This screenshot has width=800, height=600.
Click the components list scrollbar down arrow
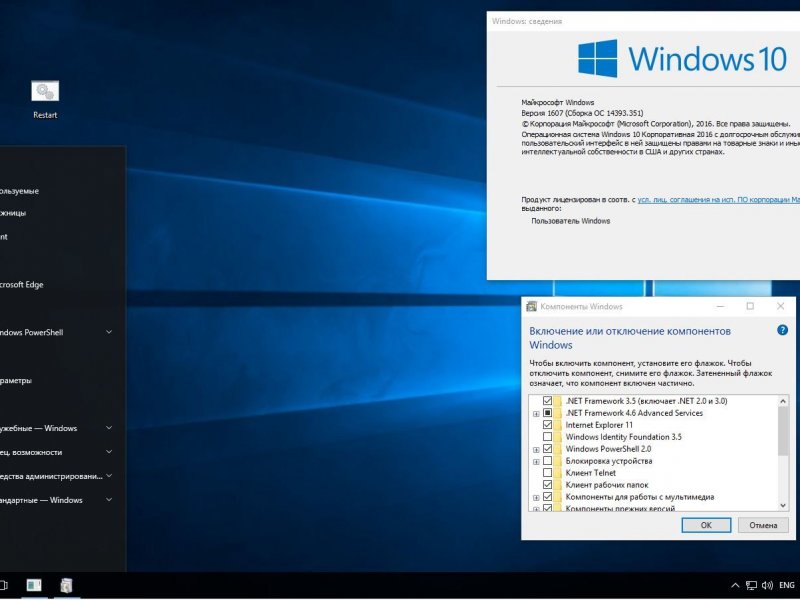(783, 505)
